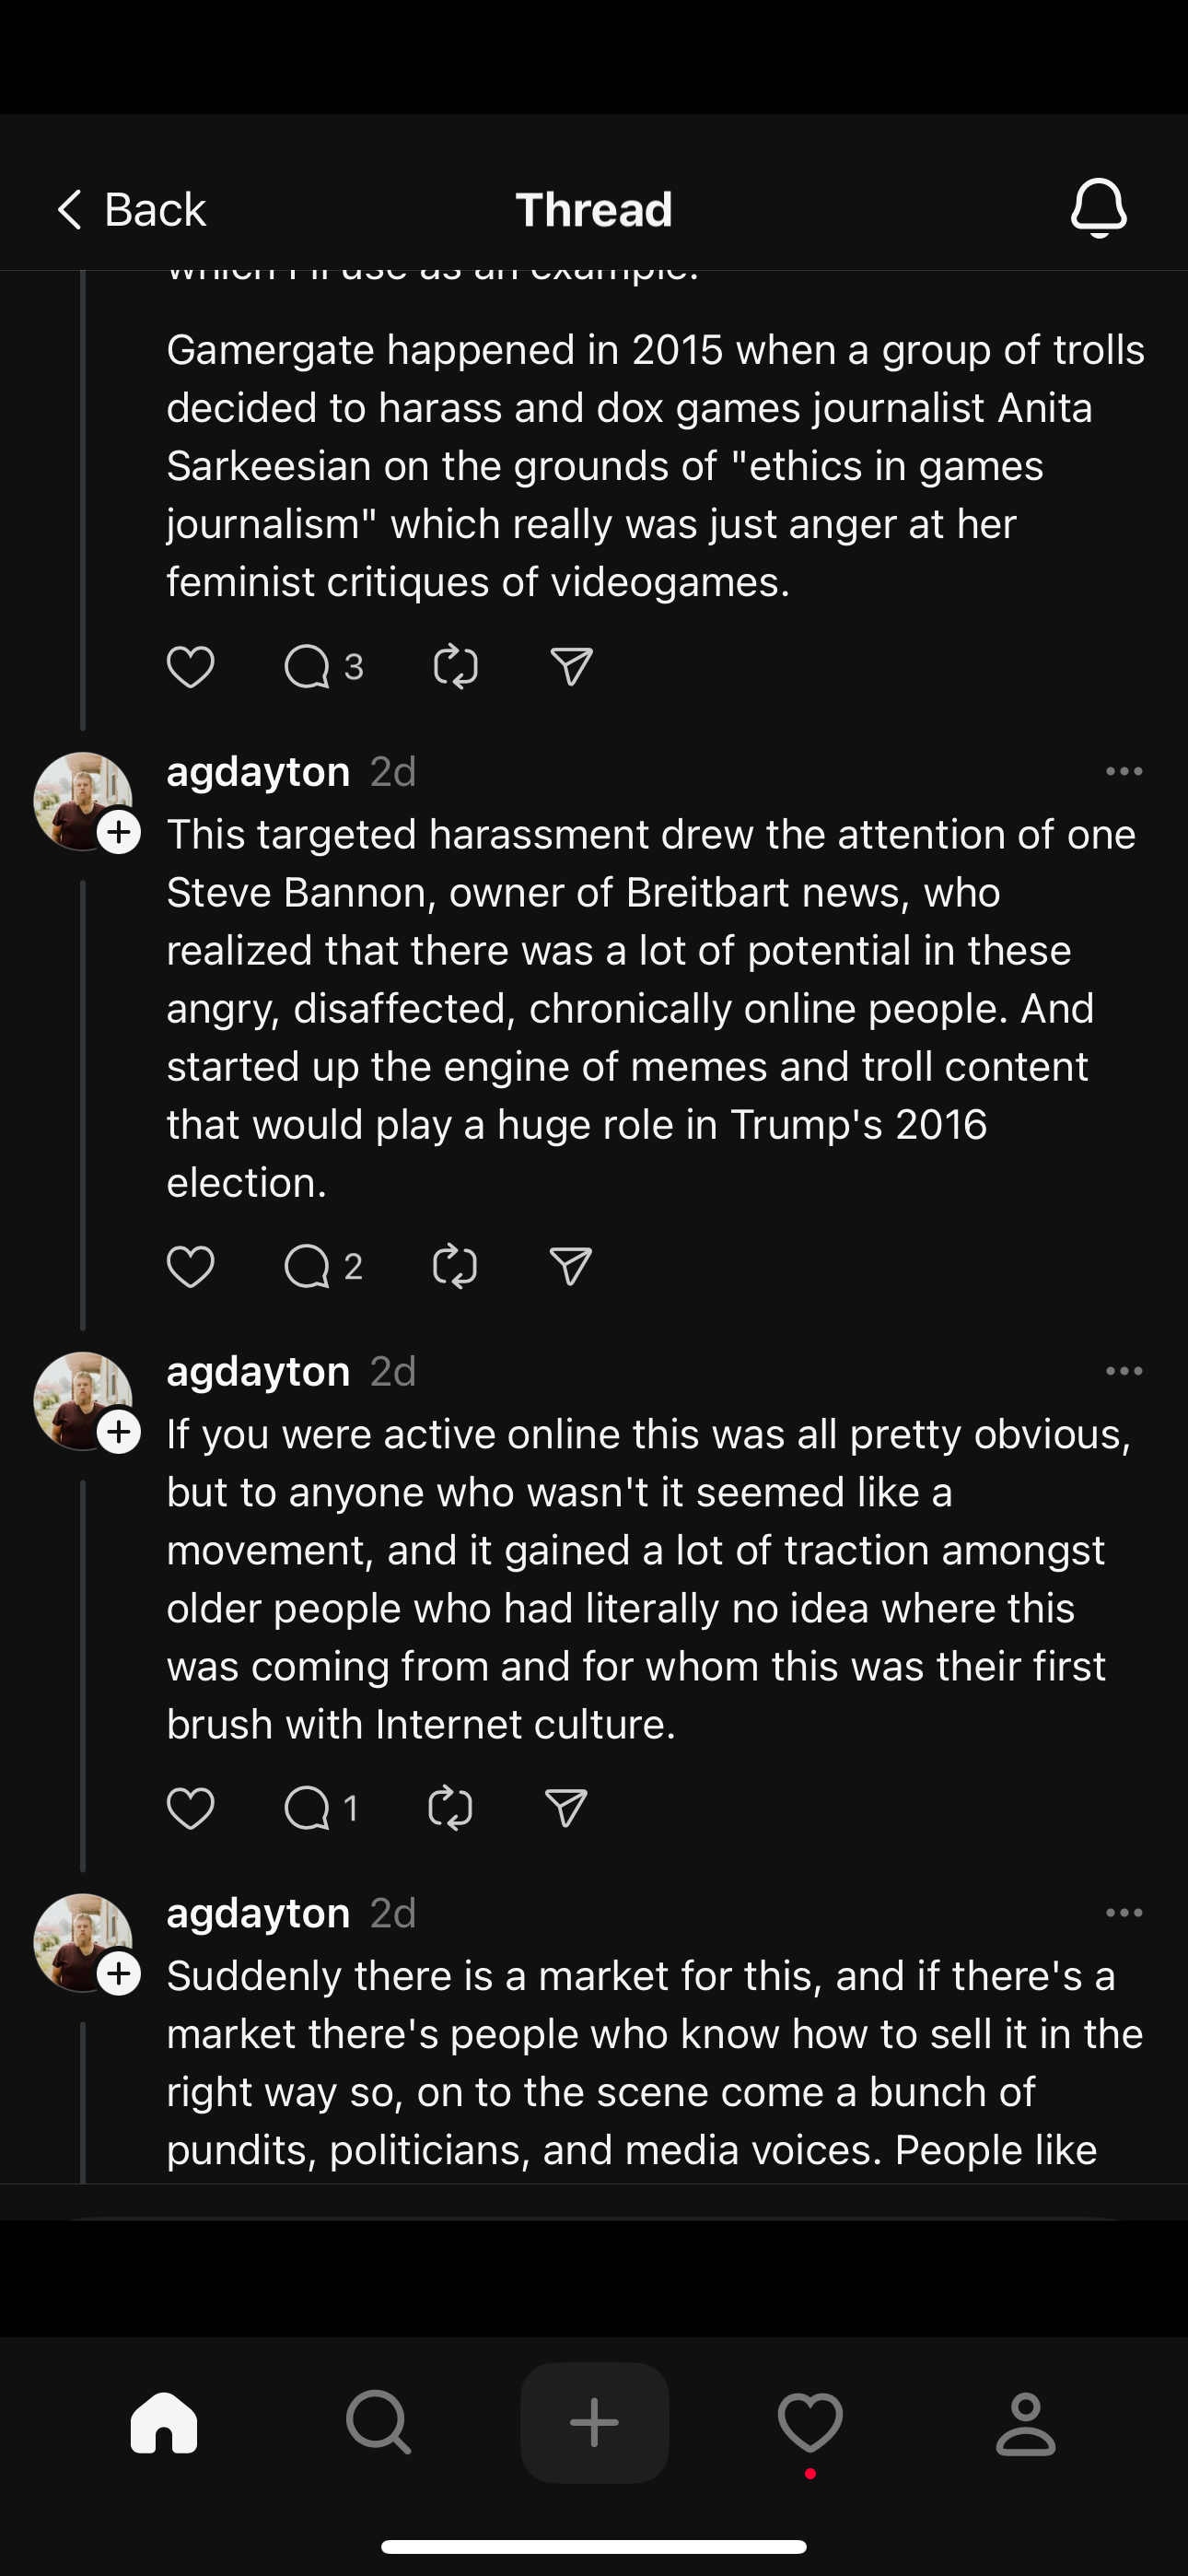Share the Gamergate post
Screen dimensions: 1188x2576
point(571,667)
